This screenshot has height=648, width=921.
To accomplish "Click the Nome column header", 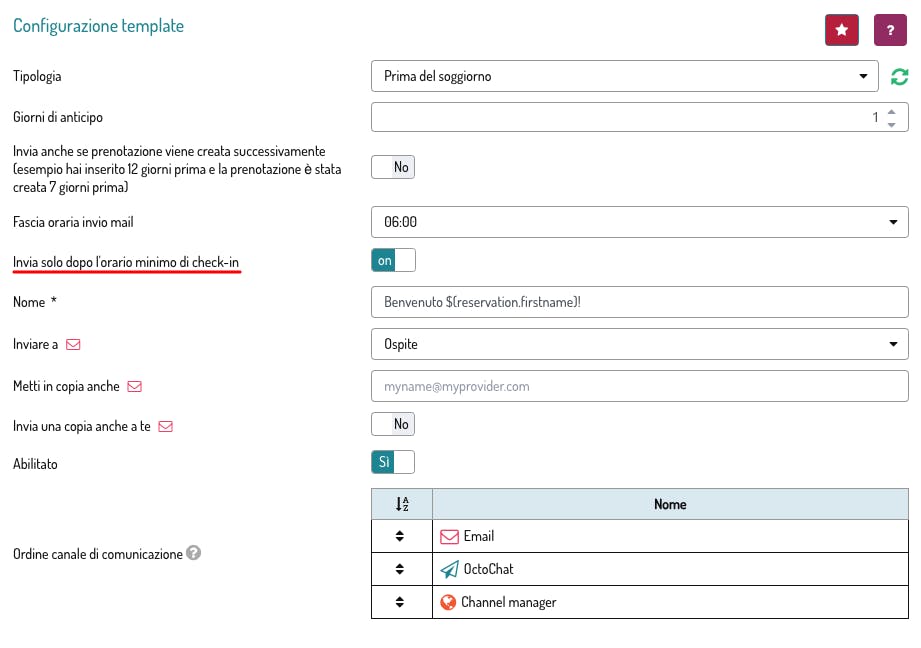I will [x=669, y=505].
